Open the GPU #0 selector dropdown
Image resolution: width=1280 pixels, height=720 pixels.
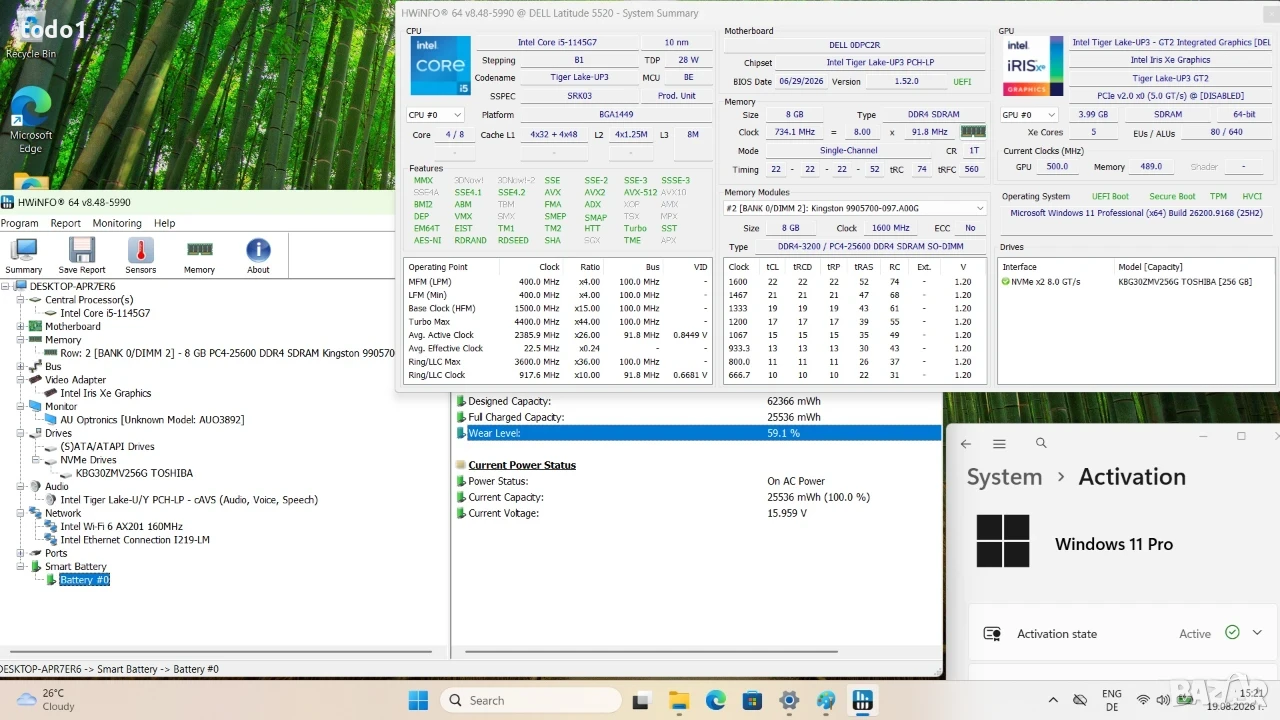pyautogui.click(x=1029, y=115)
